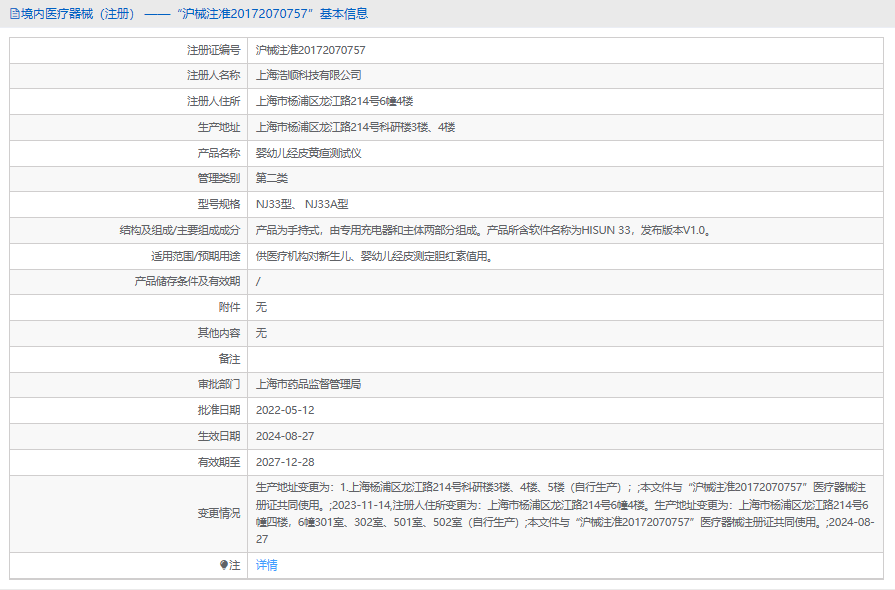
Task: Click the 其他内容 label
Action: coord(219,333)
